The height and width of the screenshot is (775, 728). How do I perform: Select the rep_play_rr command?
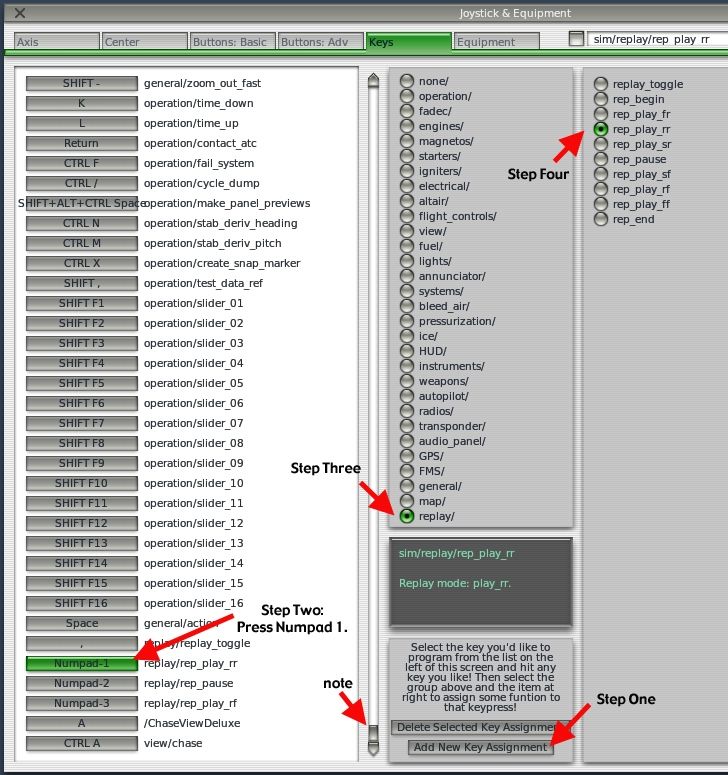point(600,129)
